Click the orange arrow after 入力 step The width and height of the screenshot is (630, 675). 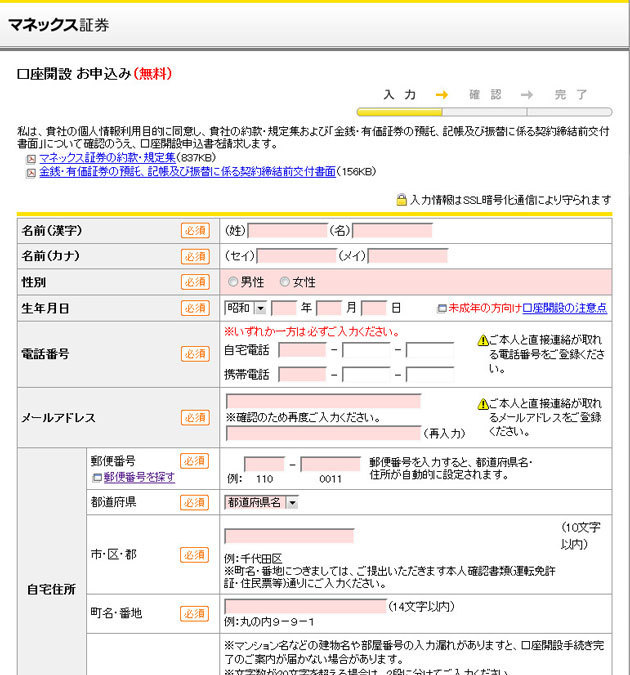[442, 95]
